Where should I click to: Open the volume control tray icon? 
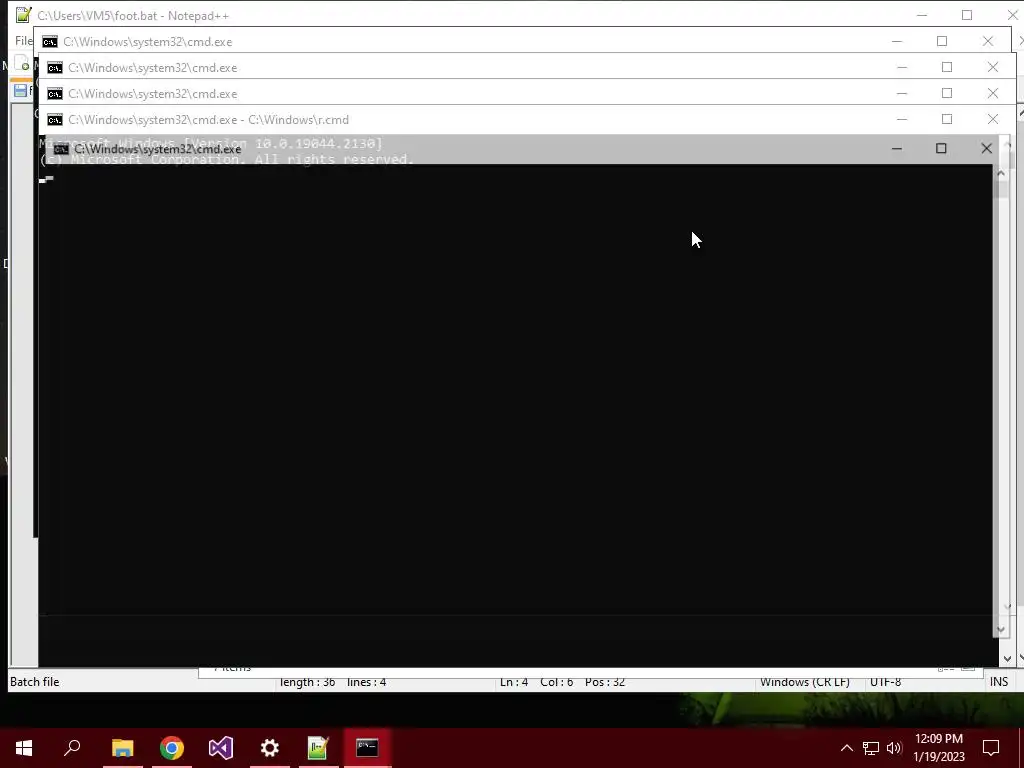pyautogui.click(x=894, y=748)
